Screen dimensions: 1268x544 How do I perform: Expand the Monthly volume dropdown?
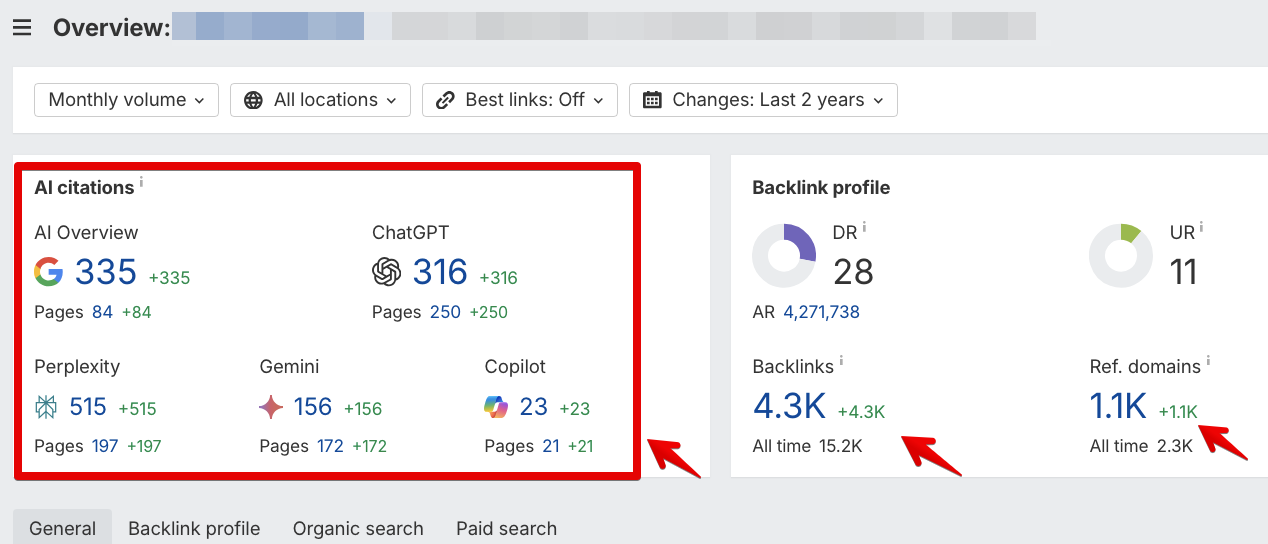tap(126, 100)
